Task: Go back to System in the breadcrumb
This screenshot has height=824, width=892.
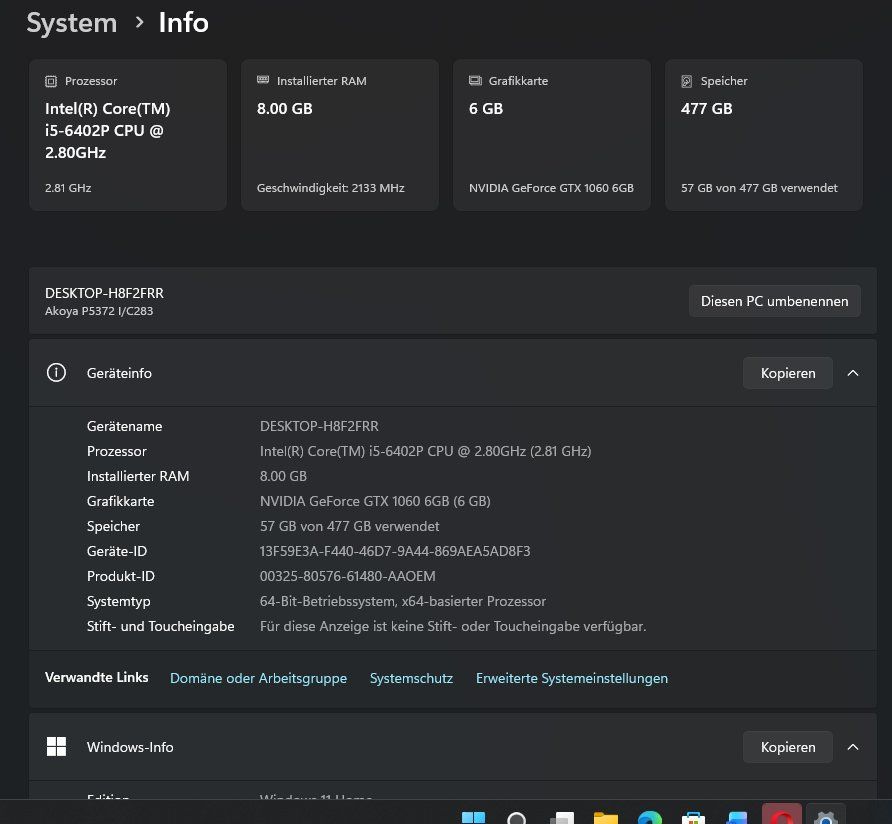Action: pyautogui.click(x=72, y=23)
